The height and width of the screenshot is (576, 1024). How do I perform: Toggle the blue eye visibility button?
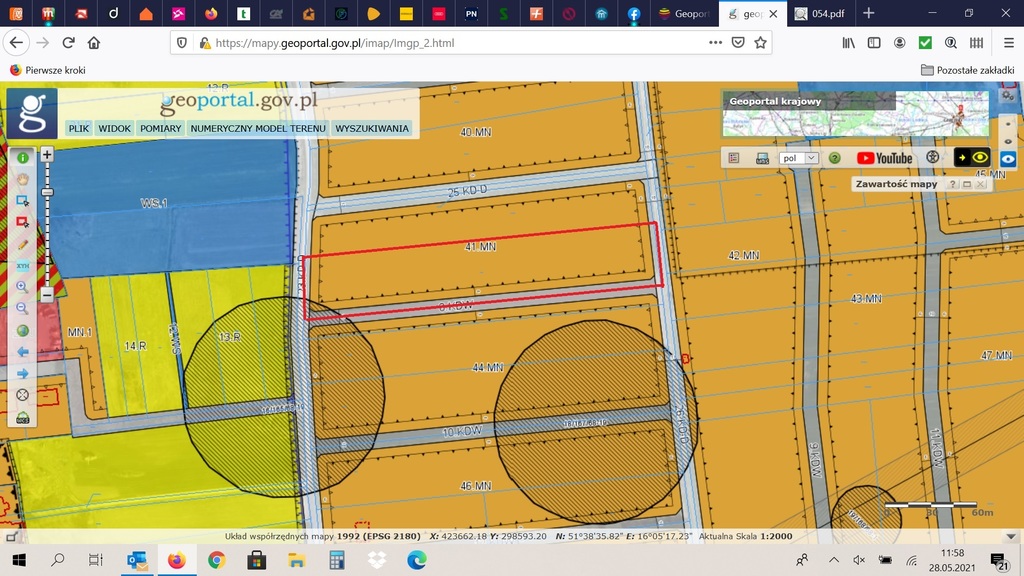click(1008, 159)
